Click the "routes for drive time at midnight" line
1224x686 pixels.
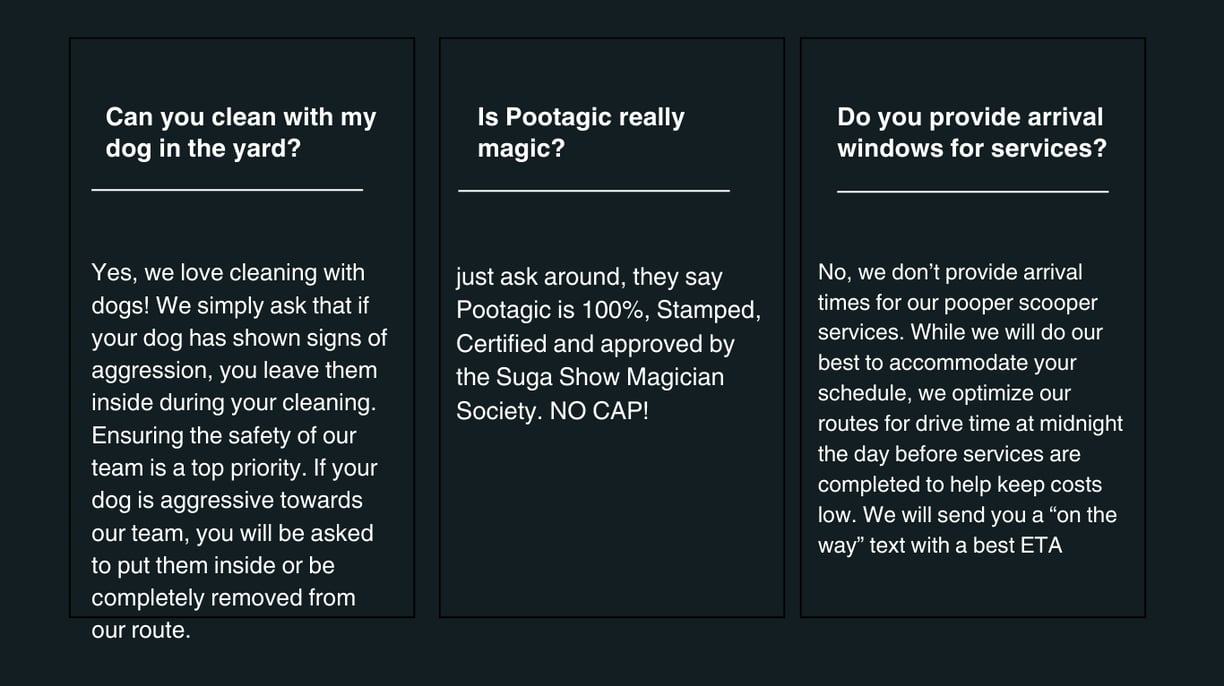(x=970, y=424)
